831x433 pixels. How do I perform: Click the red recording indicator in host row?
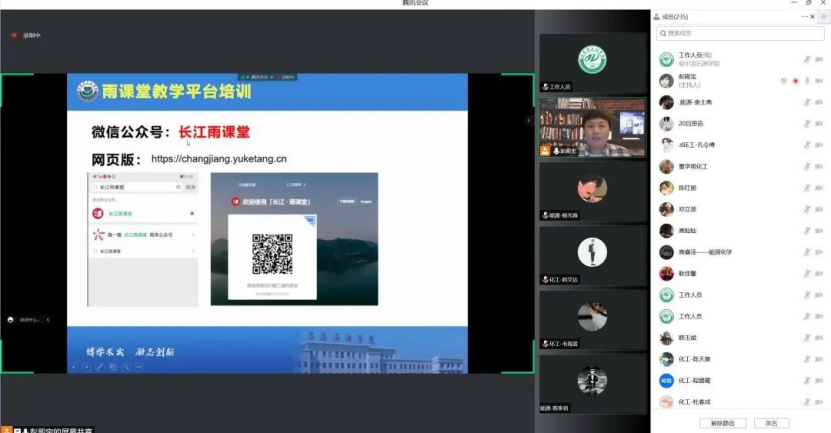pyautogui.click(x=795, y=81)
